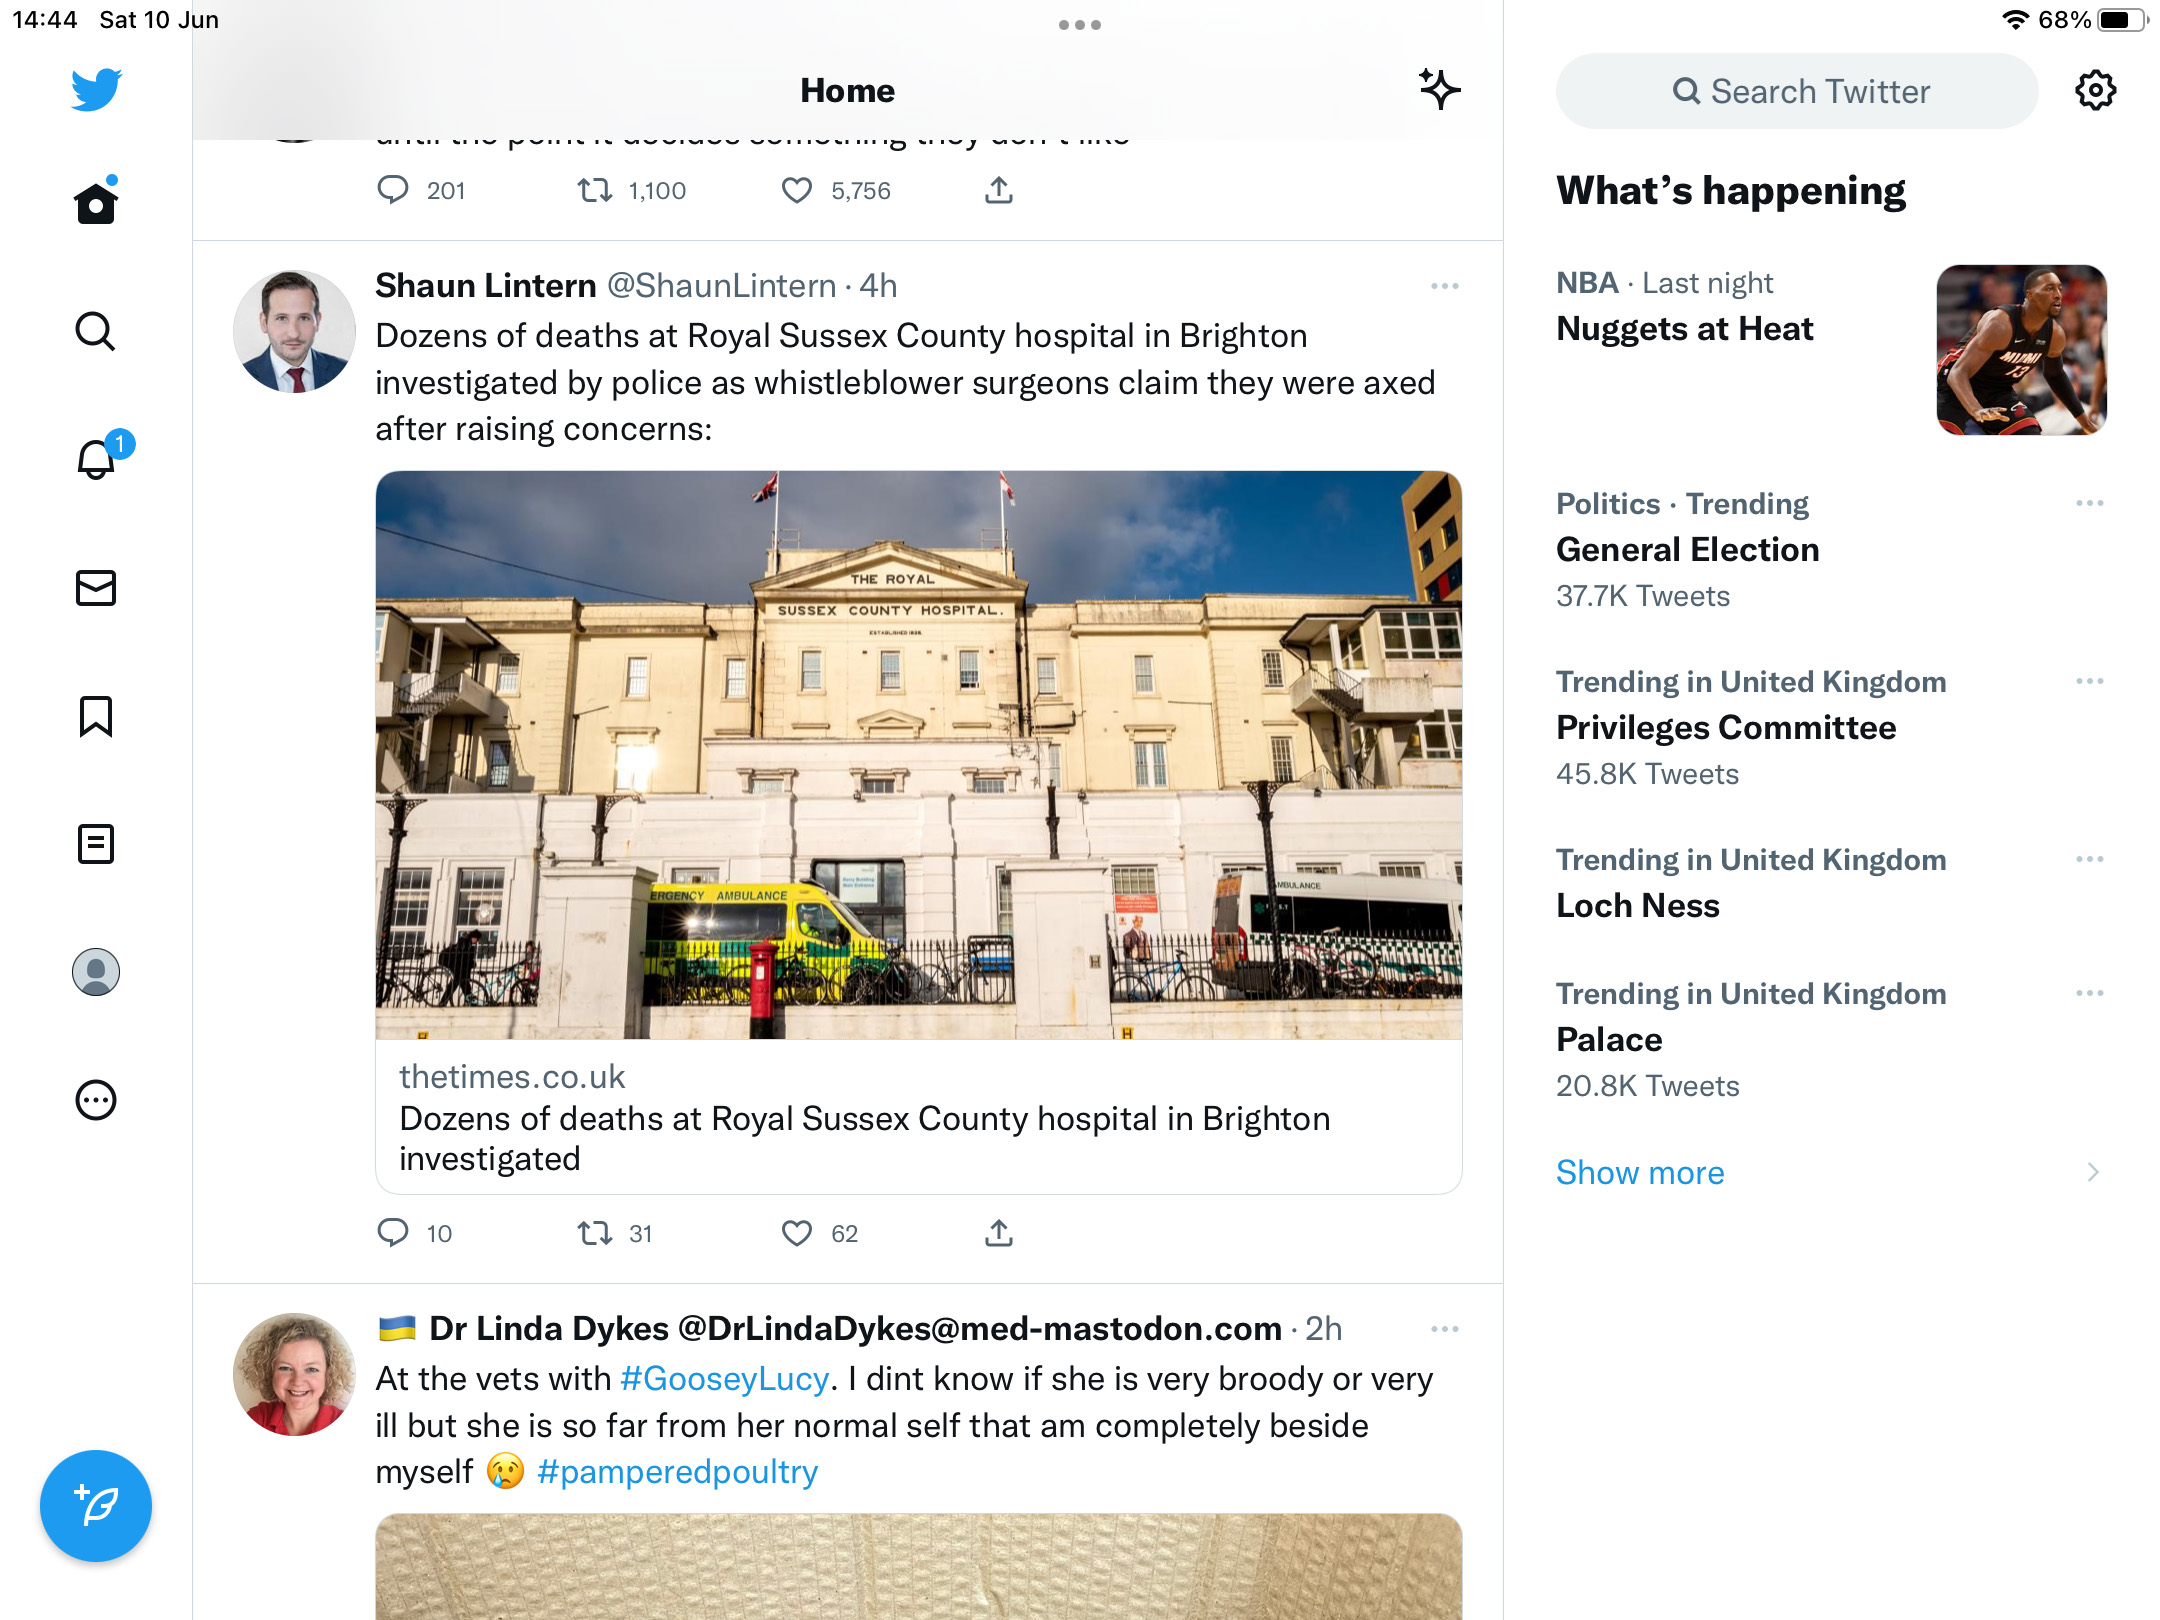Open the @ShaunLintern handle
The image size is (2160, 1620).
point(722,286)
